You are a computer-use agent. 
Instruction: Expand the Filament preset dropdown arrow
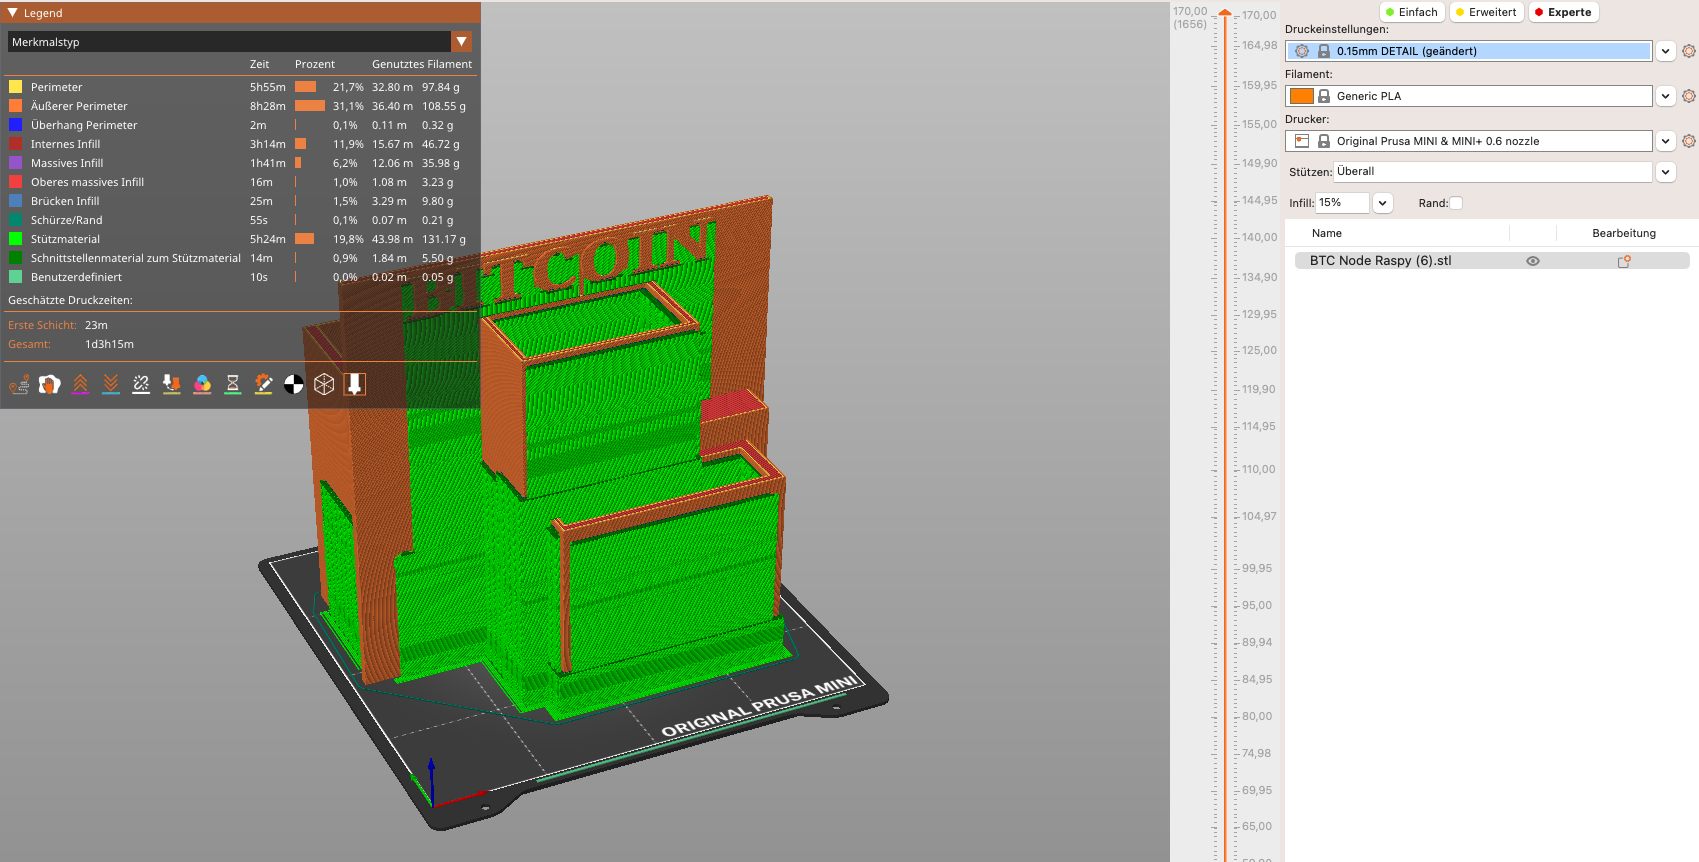coord(1665,96)
